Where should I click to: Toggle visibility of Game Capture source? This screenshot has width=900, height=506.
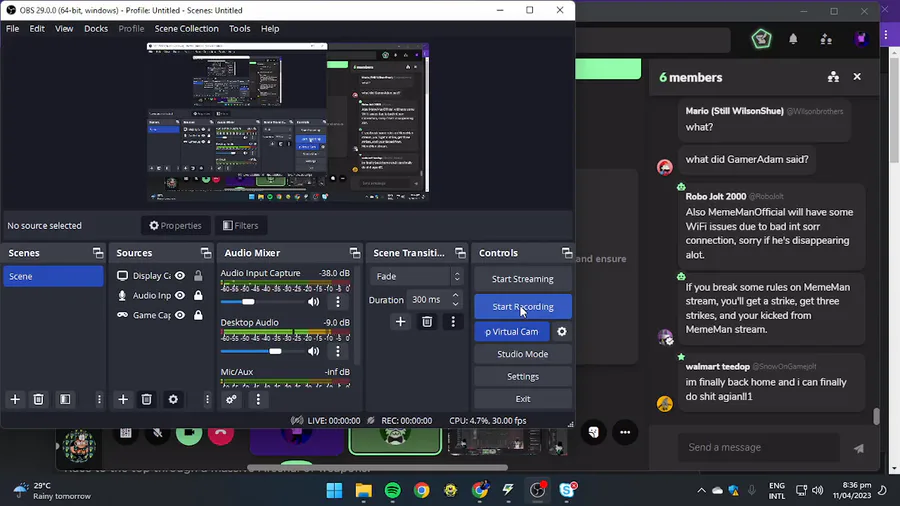[180, 315]
